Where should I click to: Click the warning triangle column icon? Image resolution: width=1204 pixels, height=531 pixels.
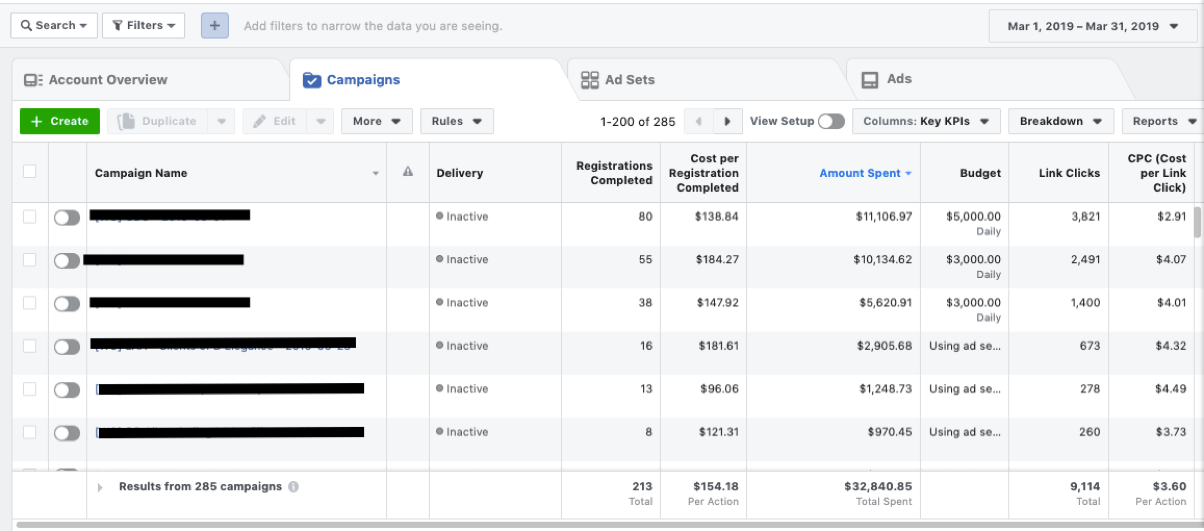[x=408, y=172]
